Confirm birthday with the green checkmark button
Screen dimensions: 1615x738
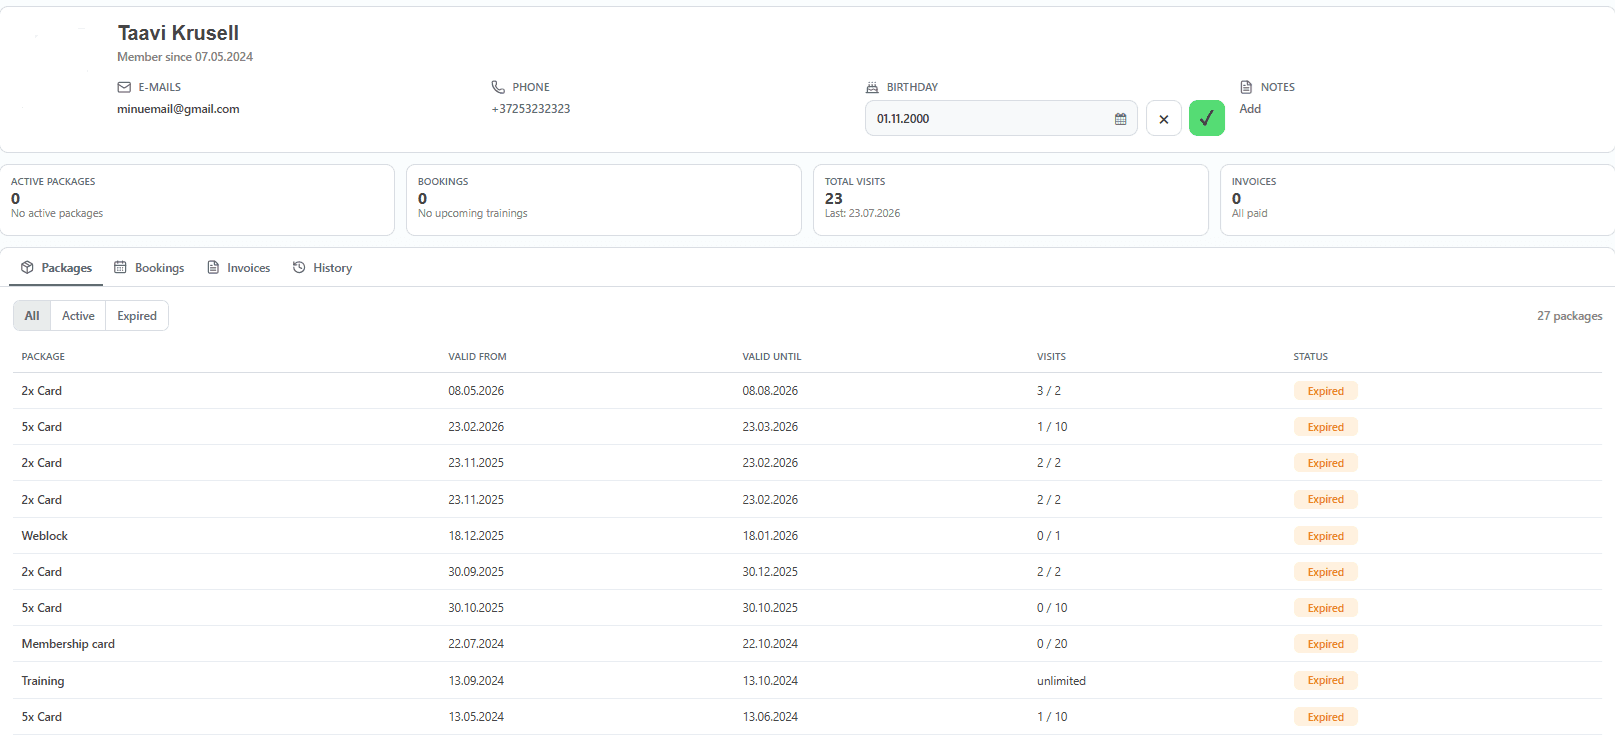(1207, 118)
